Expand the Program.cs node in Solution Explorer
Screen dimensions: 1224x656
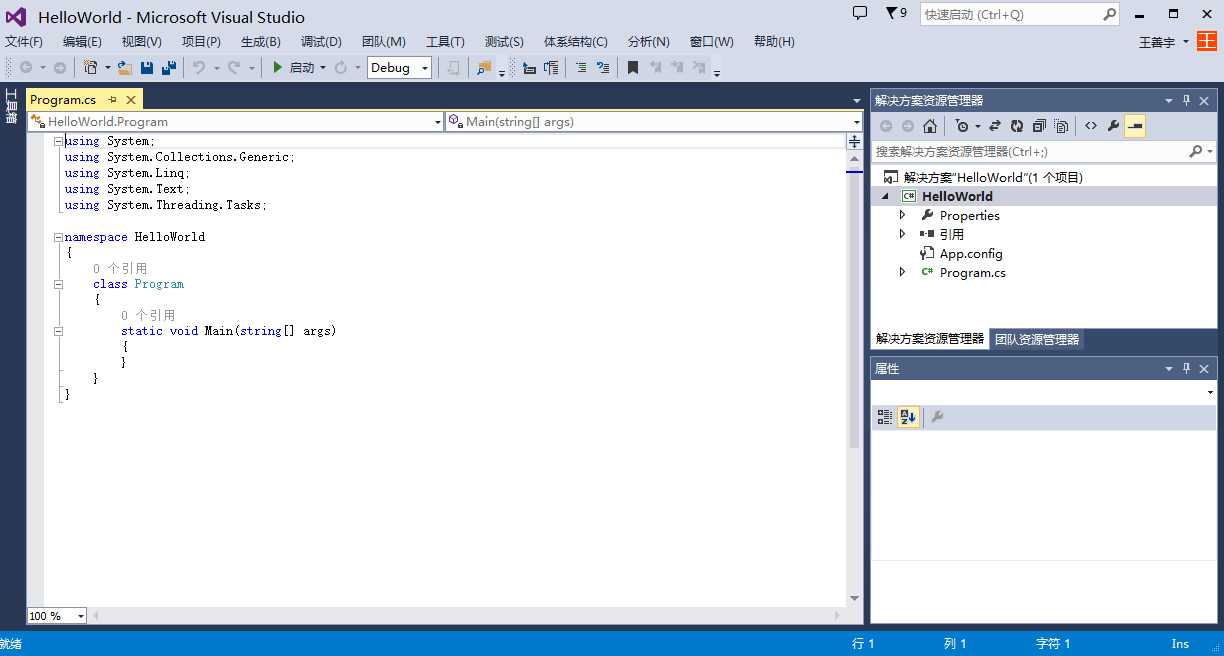[902, 272]
